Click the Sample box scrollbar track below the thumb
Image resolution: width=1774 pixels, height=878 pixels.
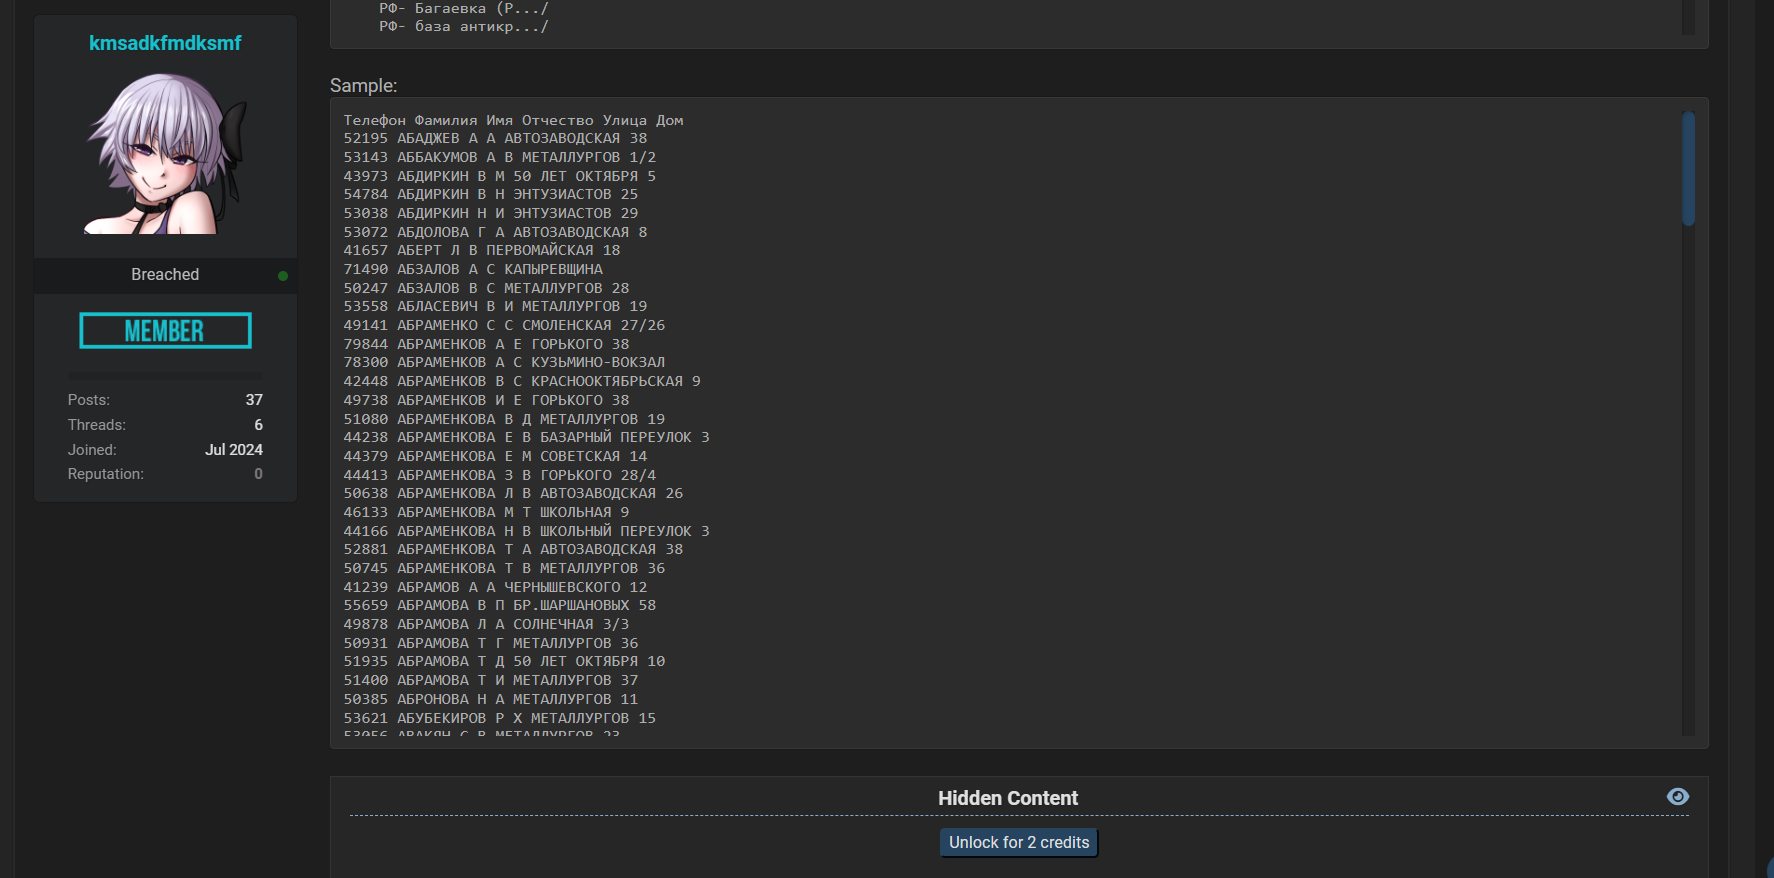coord(1688,480)
